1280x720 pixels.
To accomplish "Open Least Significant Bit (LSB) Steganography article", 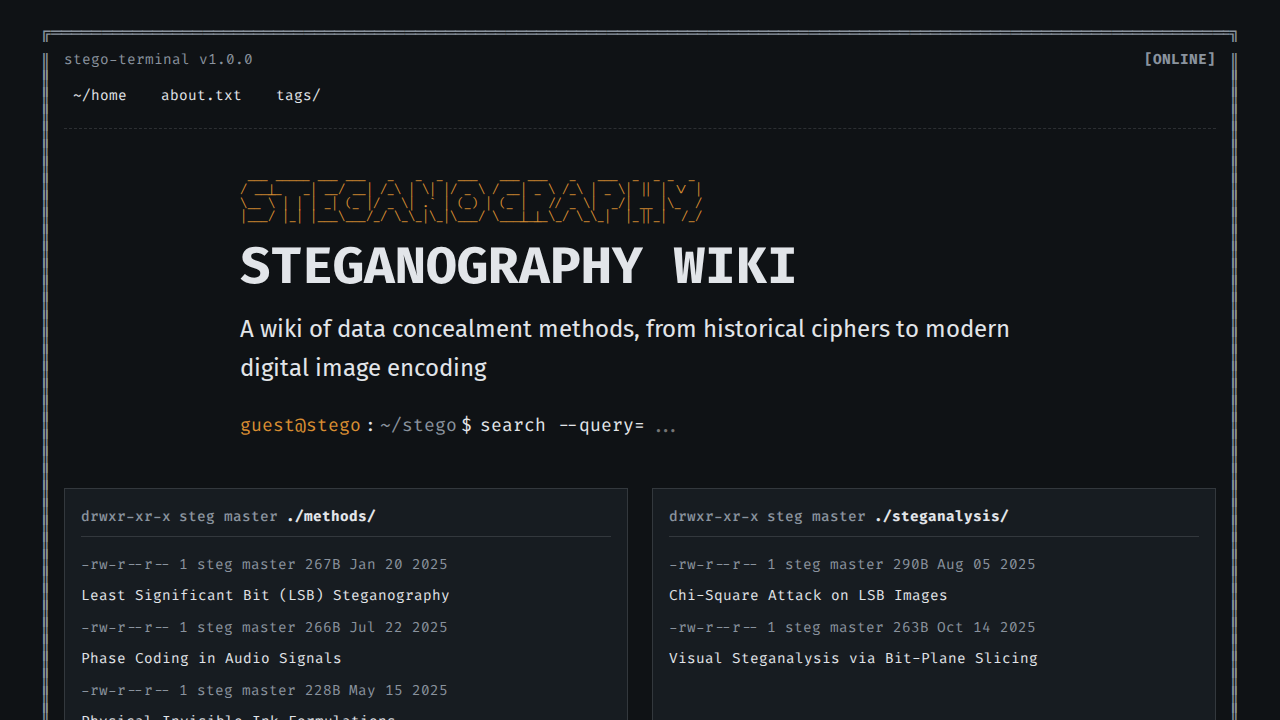I will (x=265, y=595).
